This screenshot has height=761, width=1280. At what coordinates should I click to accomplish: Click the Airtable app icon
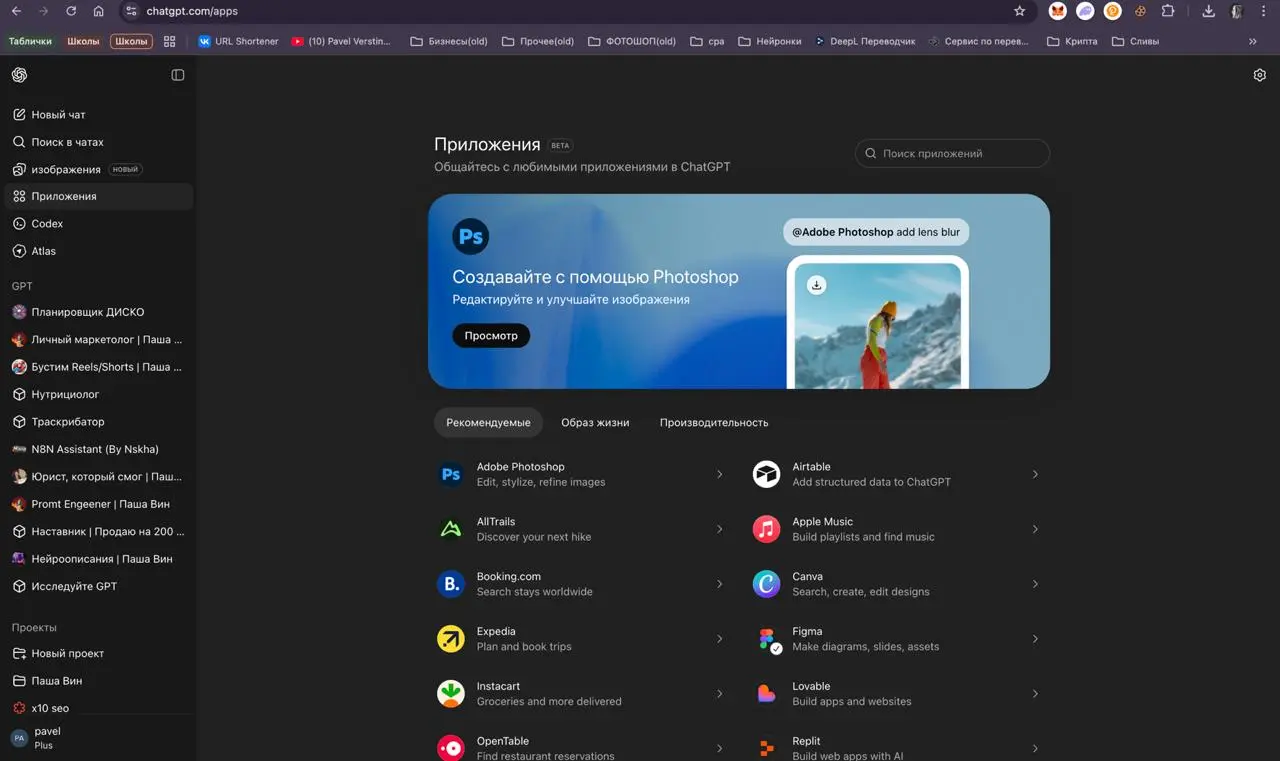[766, 474]
